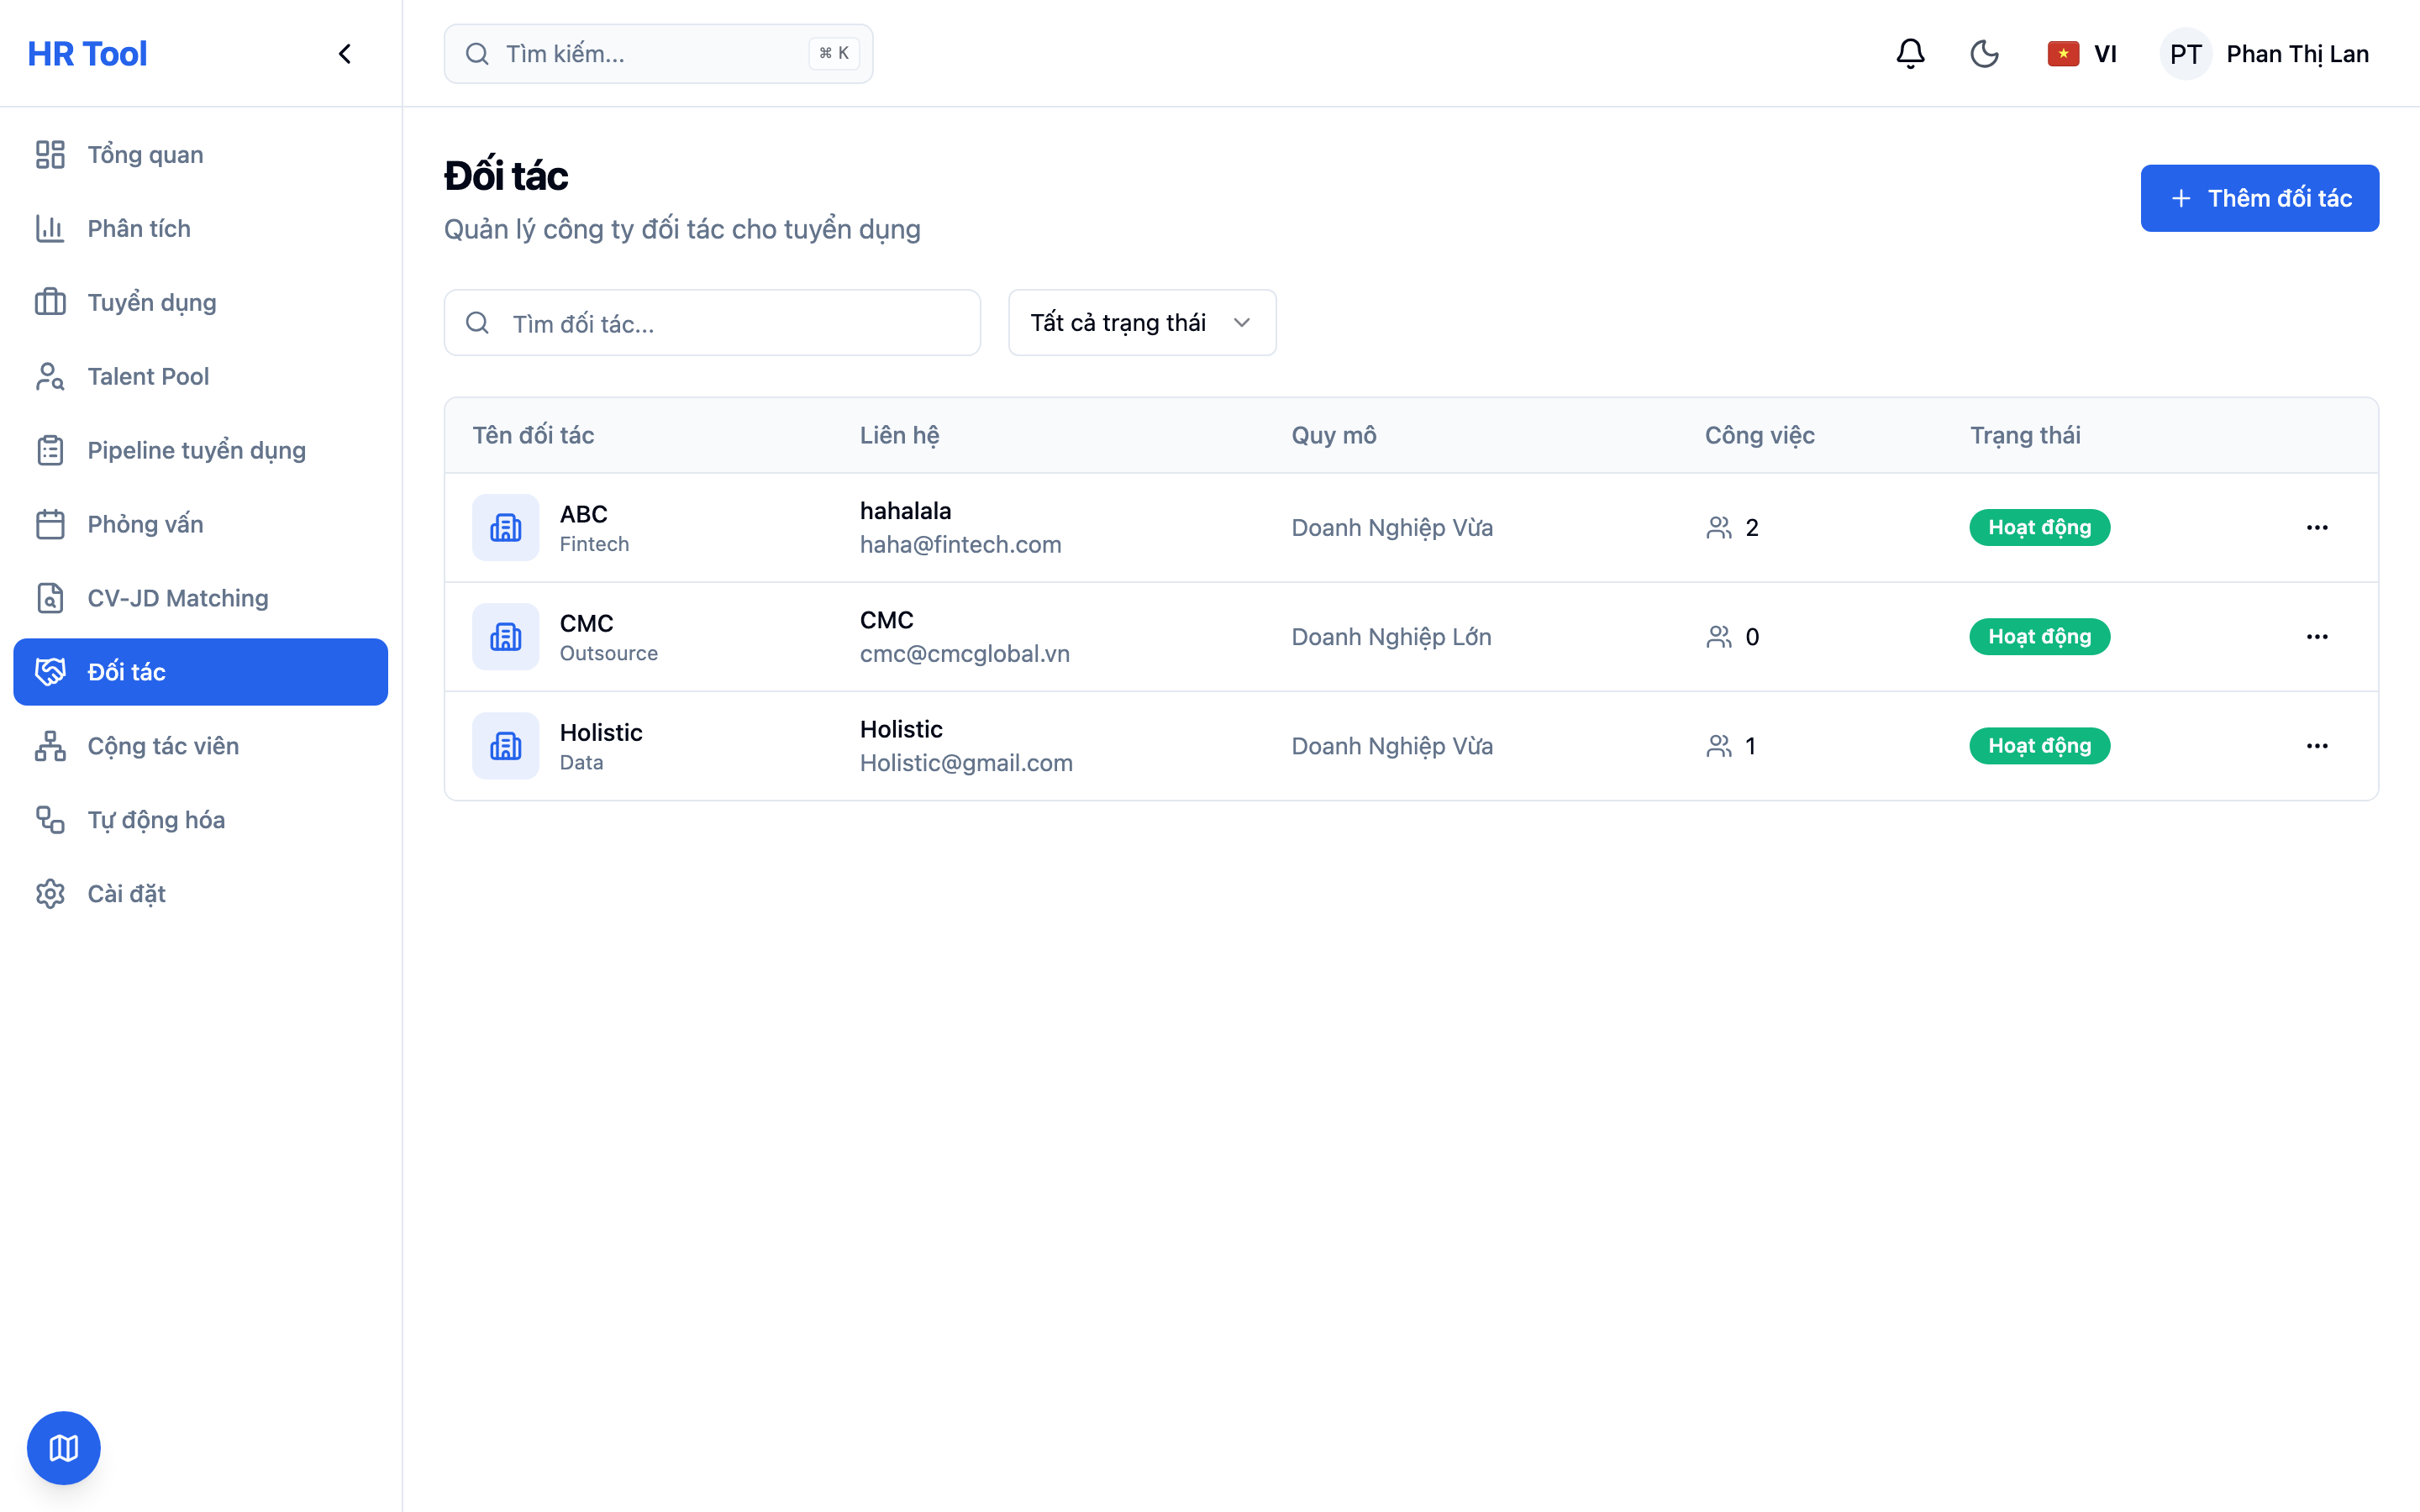Click the HR Tool logo

[x=87, y=54]
